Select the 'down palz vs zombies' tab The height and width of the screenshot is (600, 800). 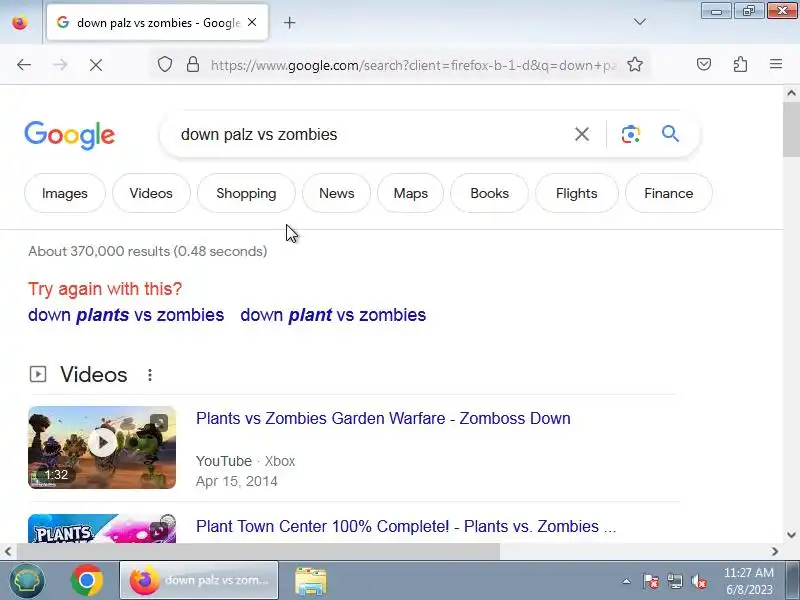pyautogui.click(x=157, y=22)
